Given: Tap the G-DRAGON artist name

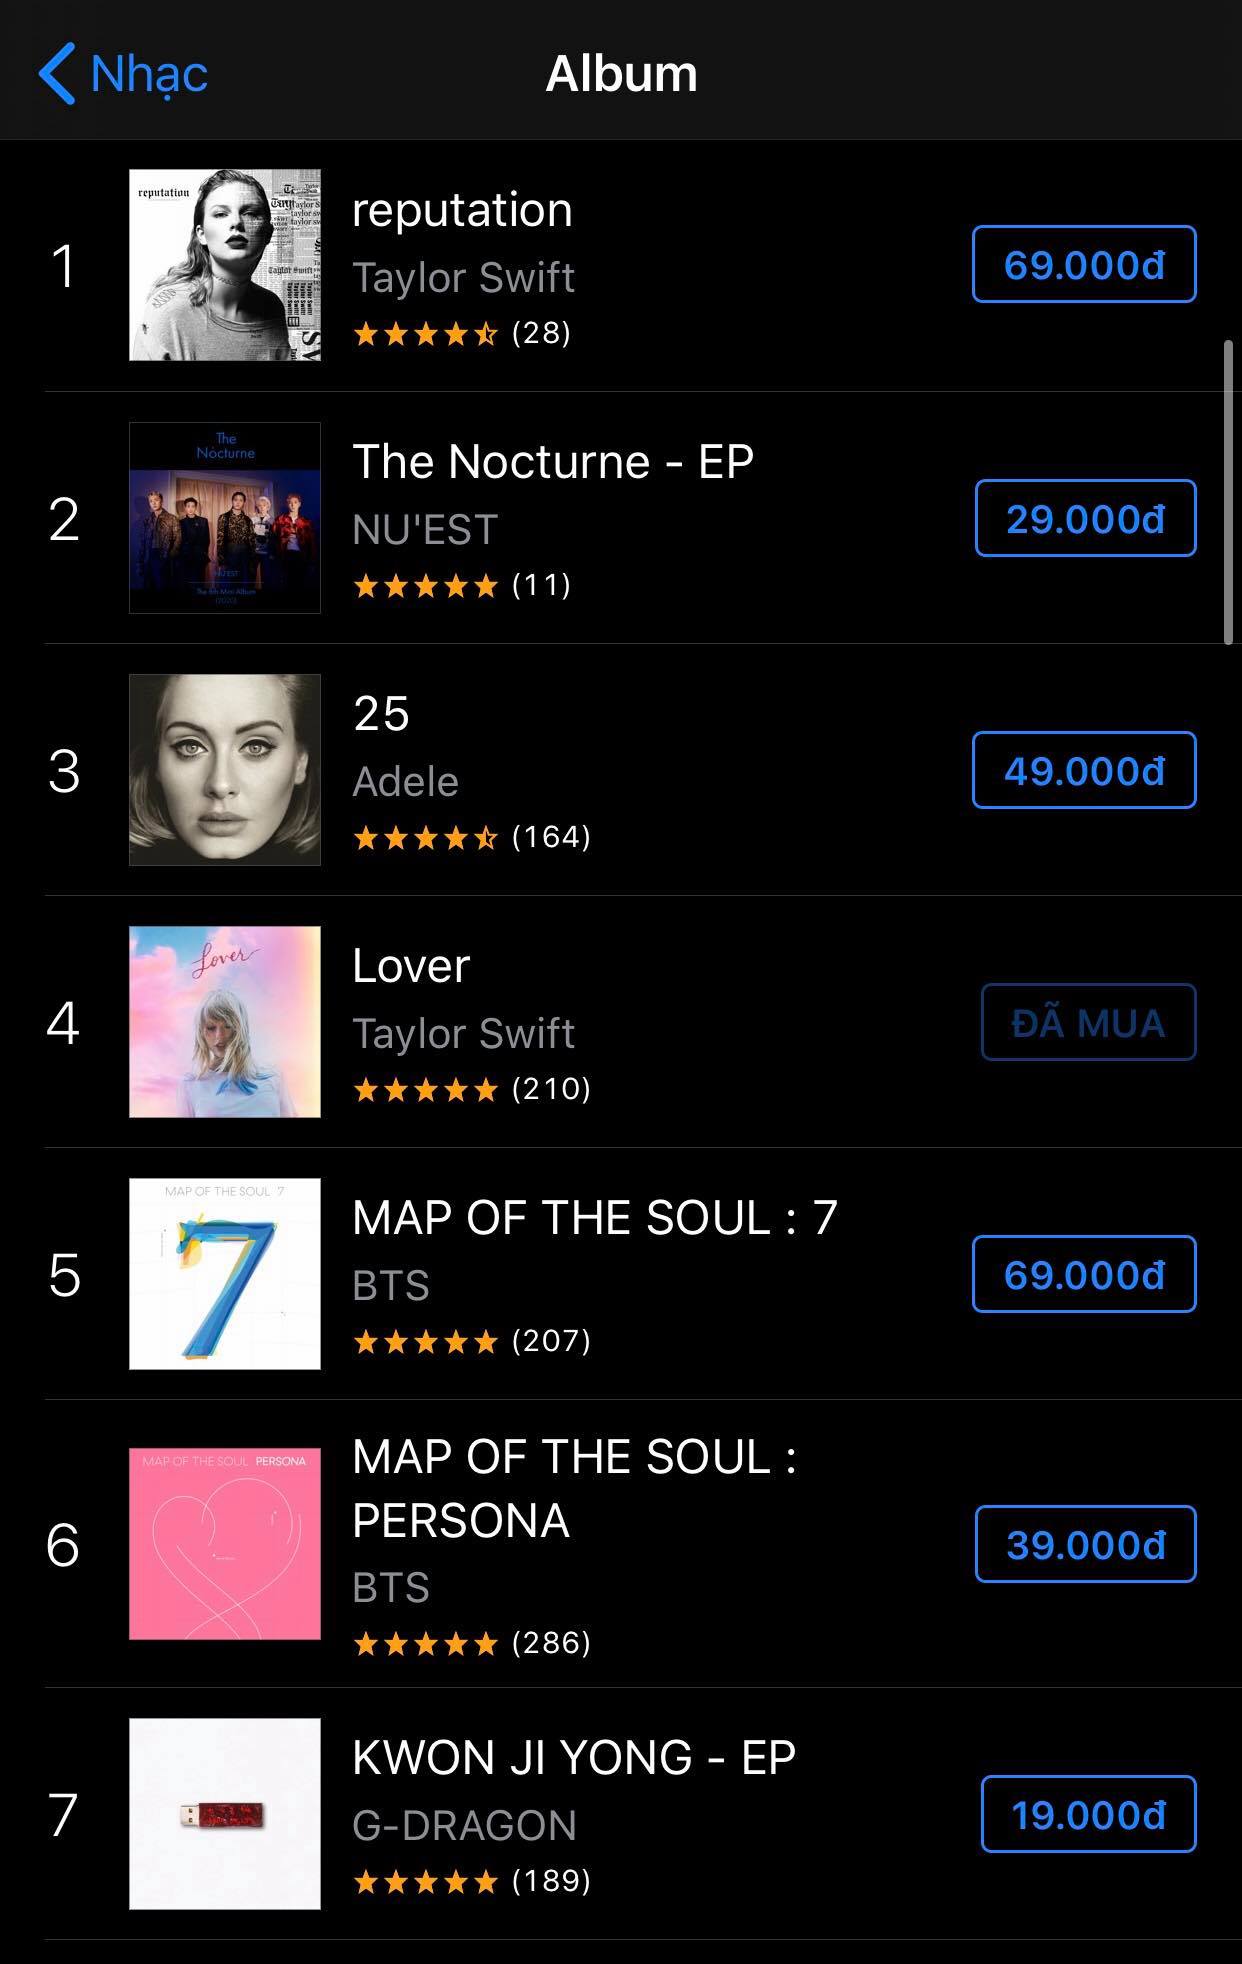Looking at the screenshot, I should [x=464, y=1825].
